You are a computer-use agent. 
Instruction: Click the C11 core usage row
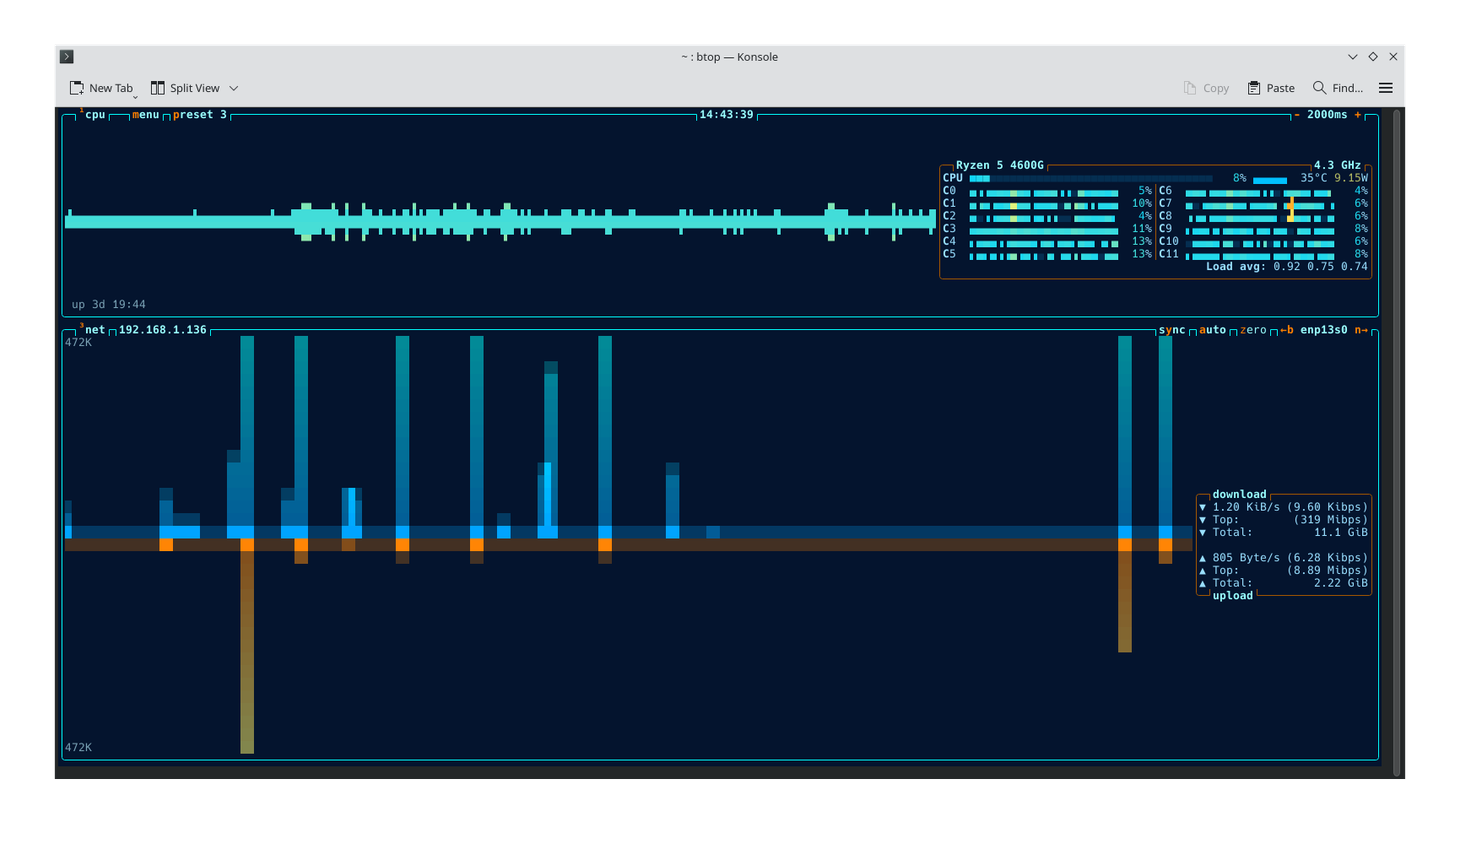point(1263,254)
